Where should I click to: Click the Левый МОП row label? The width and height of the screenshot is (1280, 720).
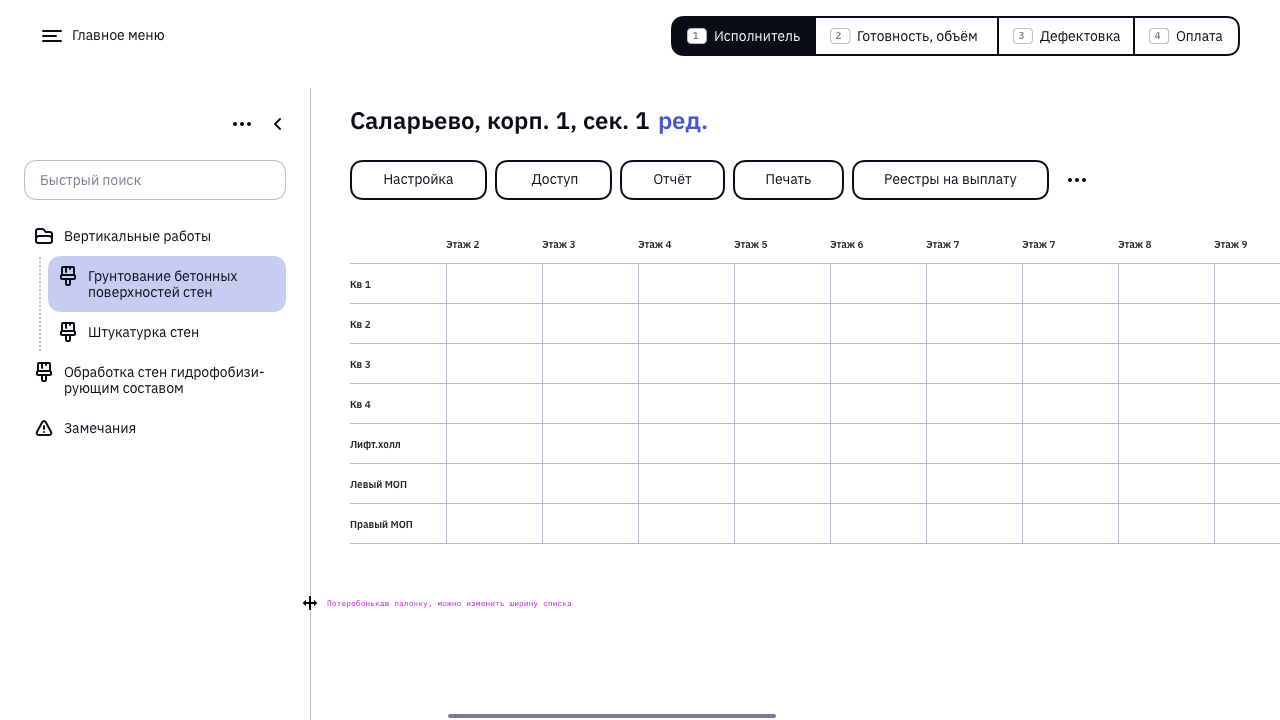point(378,485)
